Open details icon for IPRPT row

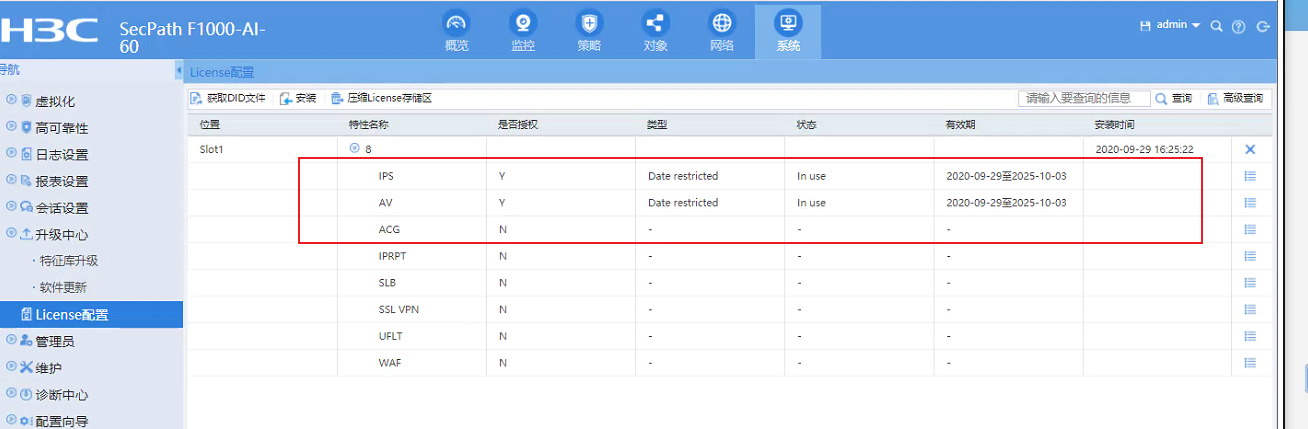point(1250,256)
